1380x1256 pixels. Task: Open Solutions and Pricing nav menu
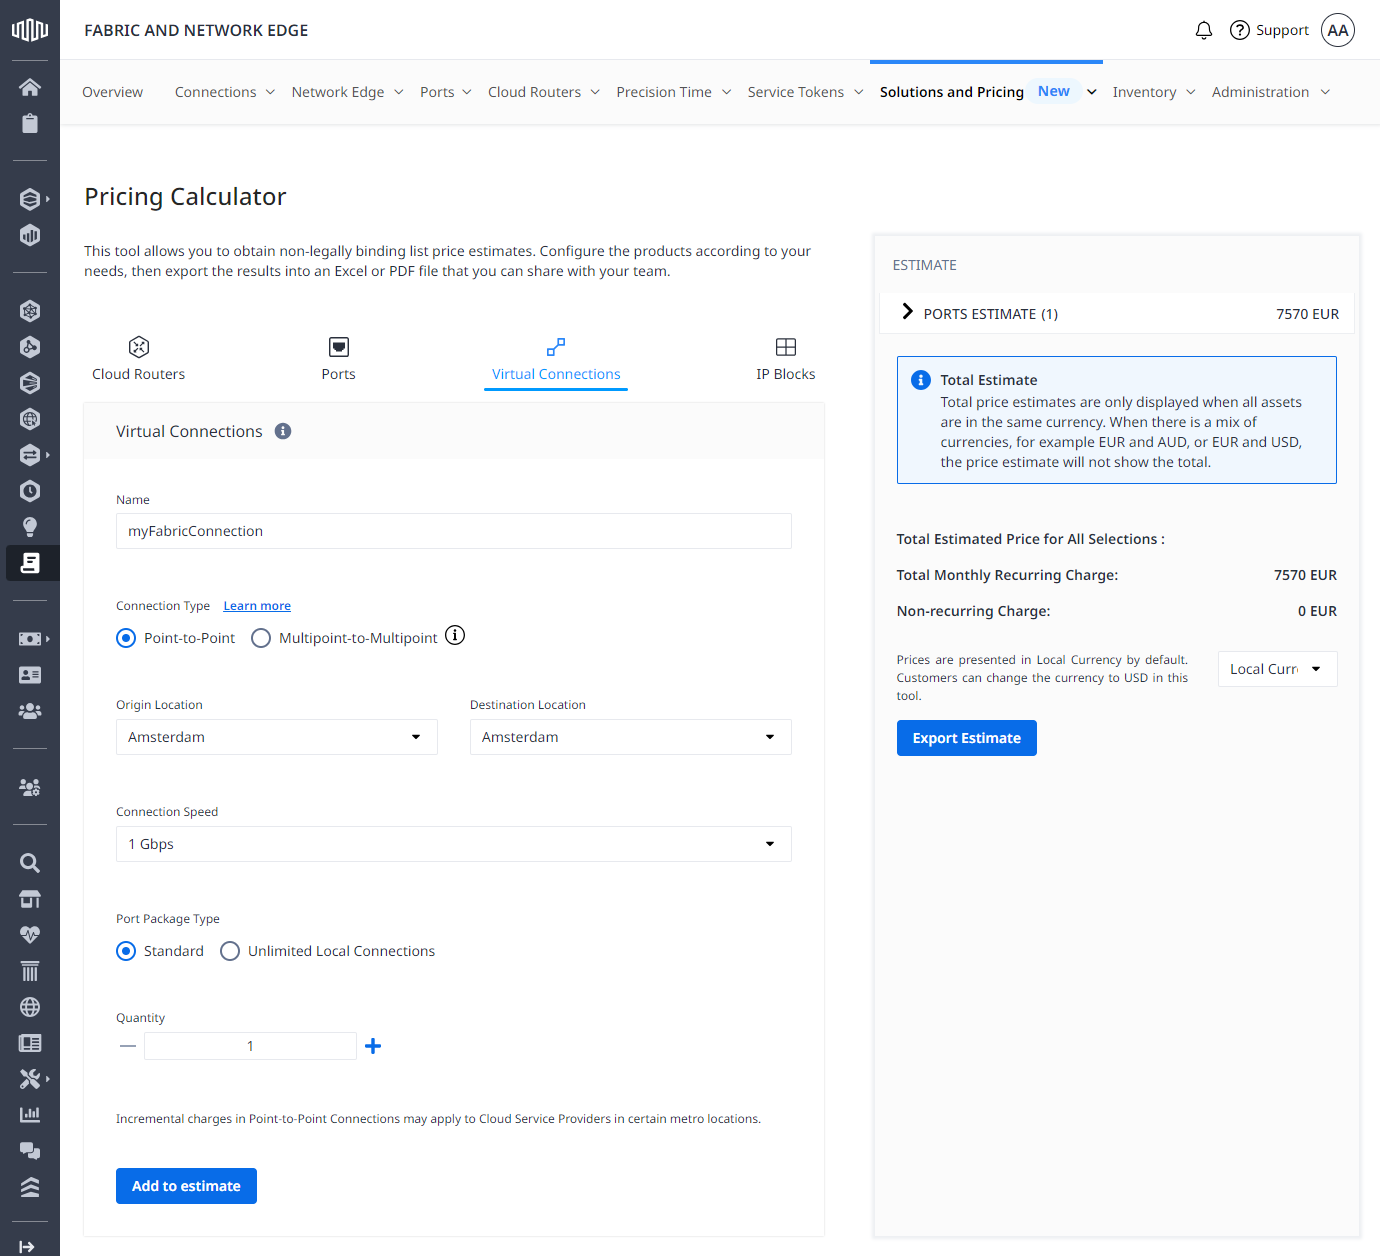click(988, 92)
